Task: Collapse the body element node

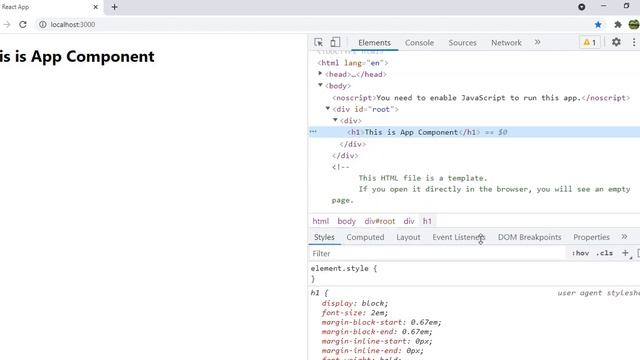Action: point(320,85)
